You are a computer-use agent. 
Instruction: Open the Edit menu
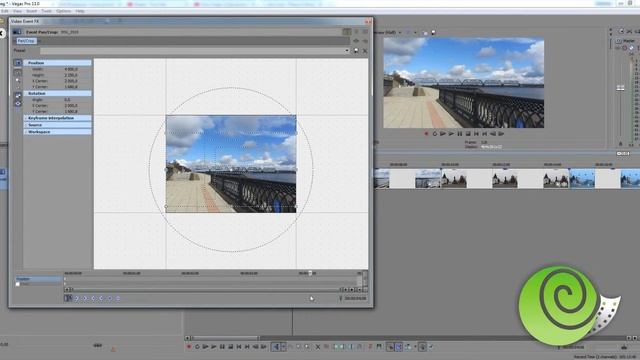point(4,11)
